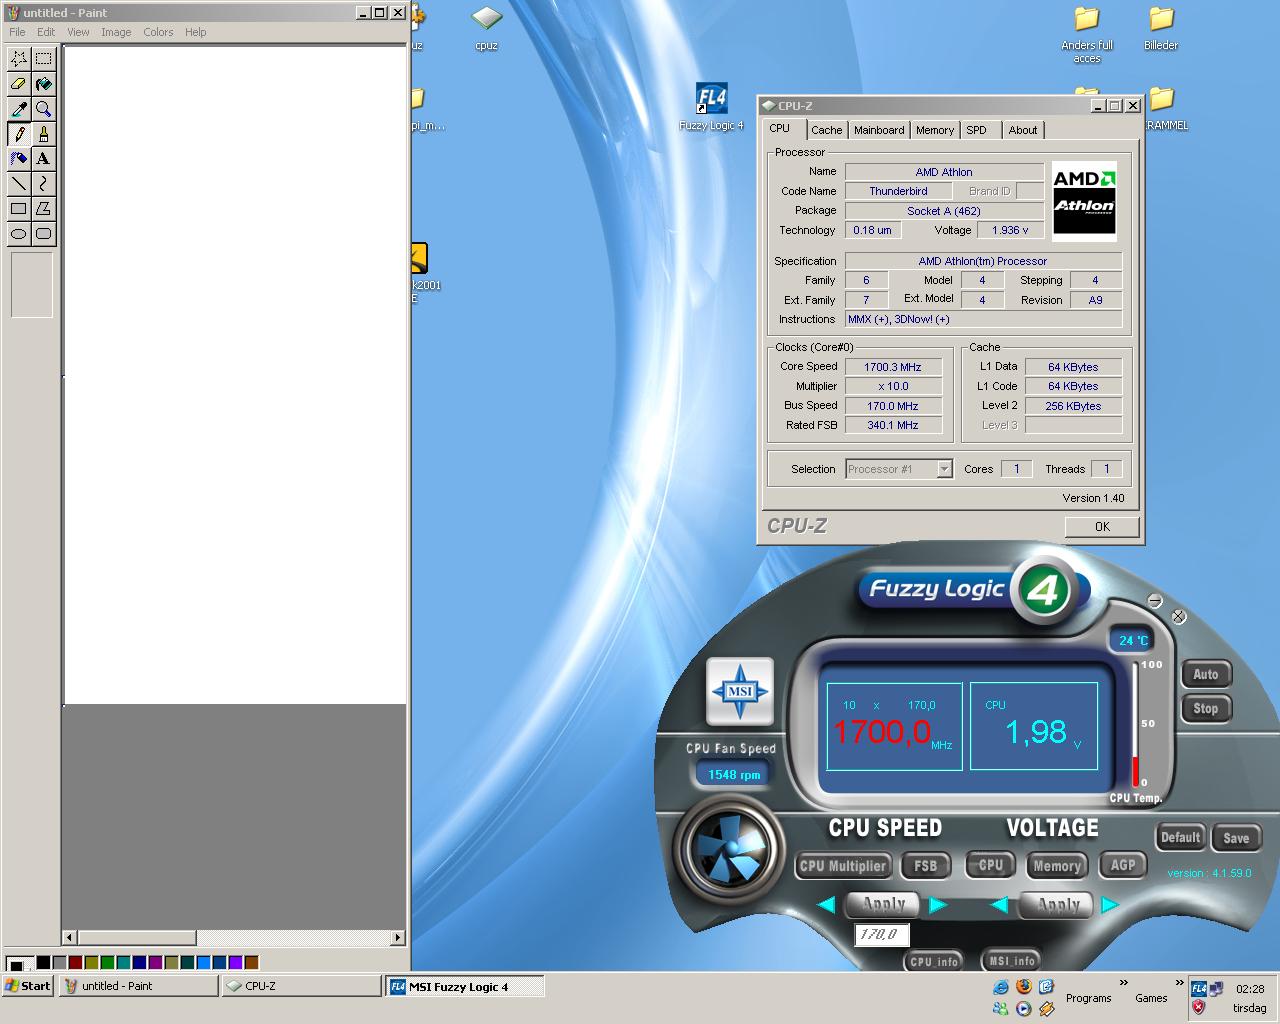Viewport: 1280px width, 1024px height.
Task: Pick the green color swatch in palette
Action: [x=108, y=962]
